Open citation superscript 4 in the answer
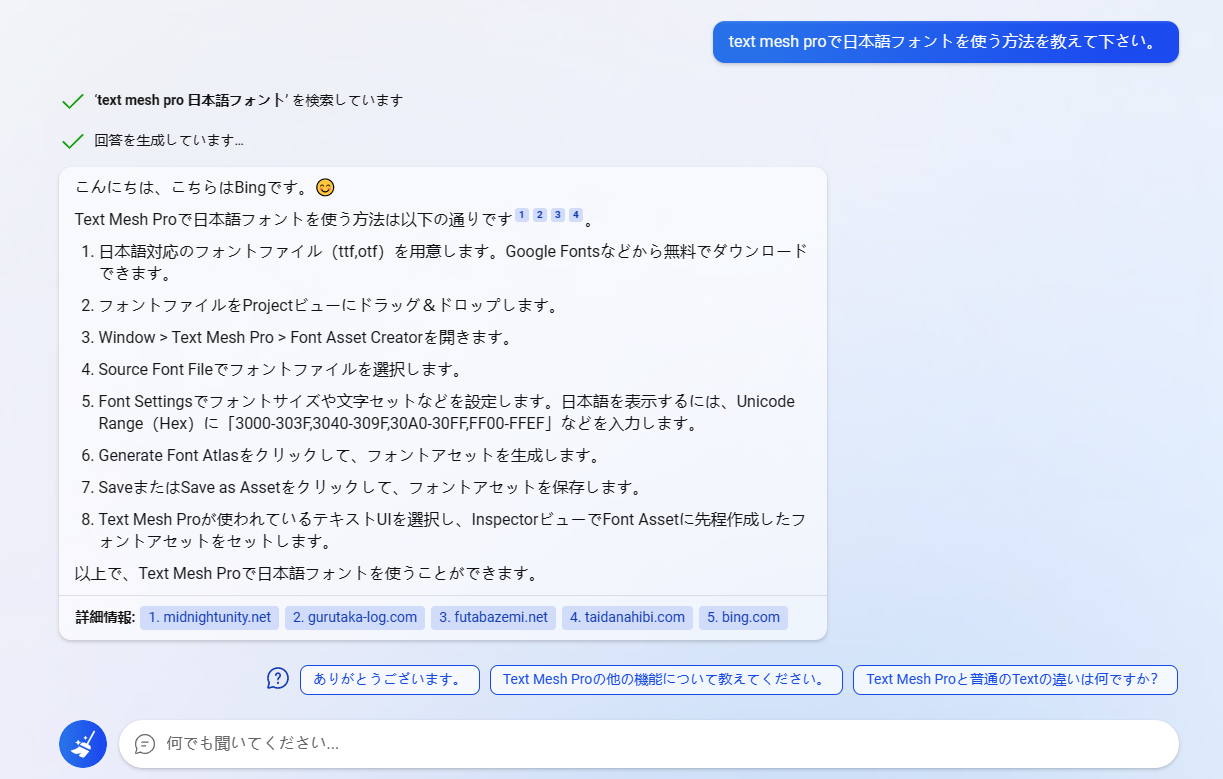This screenshot has width=1223, height=779. pyautogui.click(x=576, y=215)
